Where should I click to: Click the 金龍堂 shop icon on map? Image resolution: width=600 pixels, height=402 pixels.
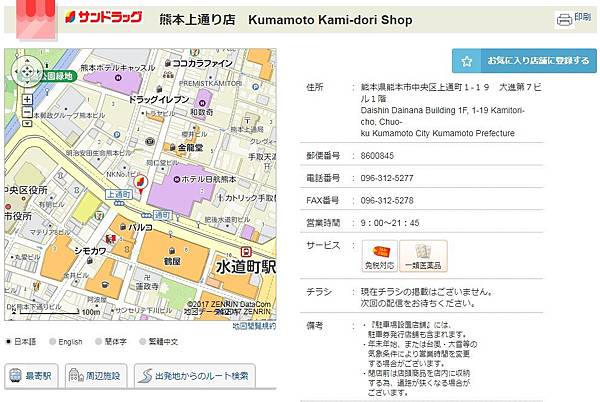click(172, 147)
